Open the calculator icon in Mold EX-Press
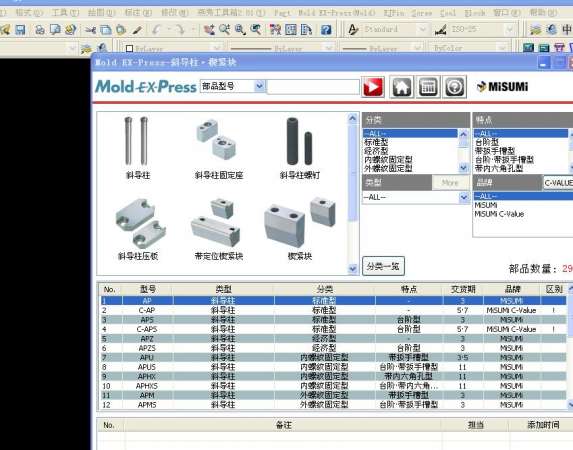This screenshot has width=573, height=450. [428, 87]
